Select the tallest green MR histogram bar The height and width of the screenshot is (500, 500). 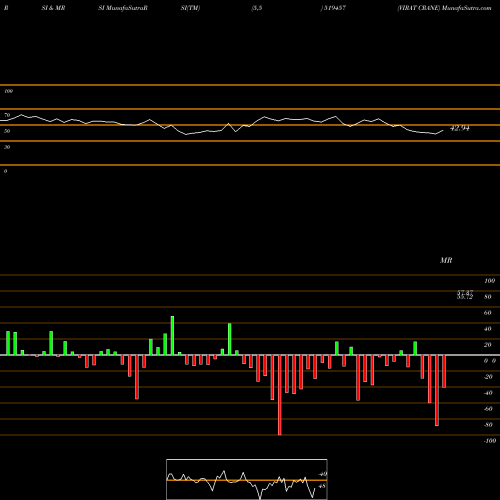(172, 336)
